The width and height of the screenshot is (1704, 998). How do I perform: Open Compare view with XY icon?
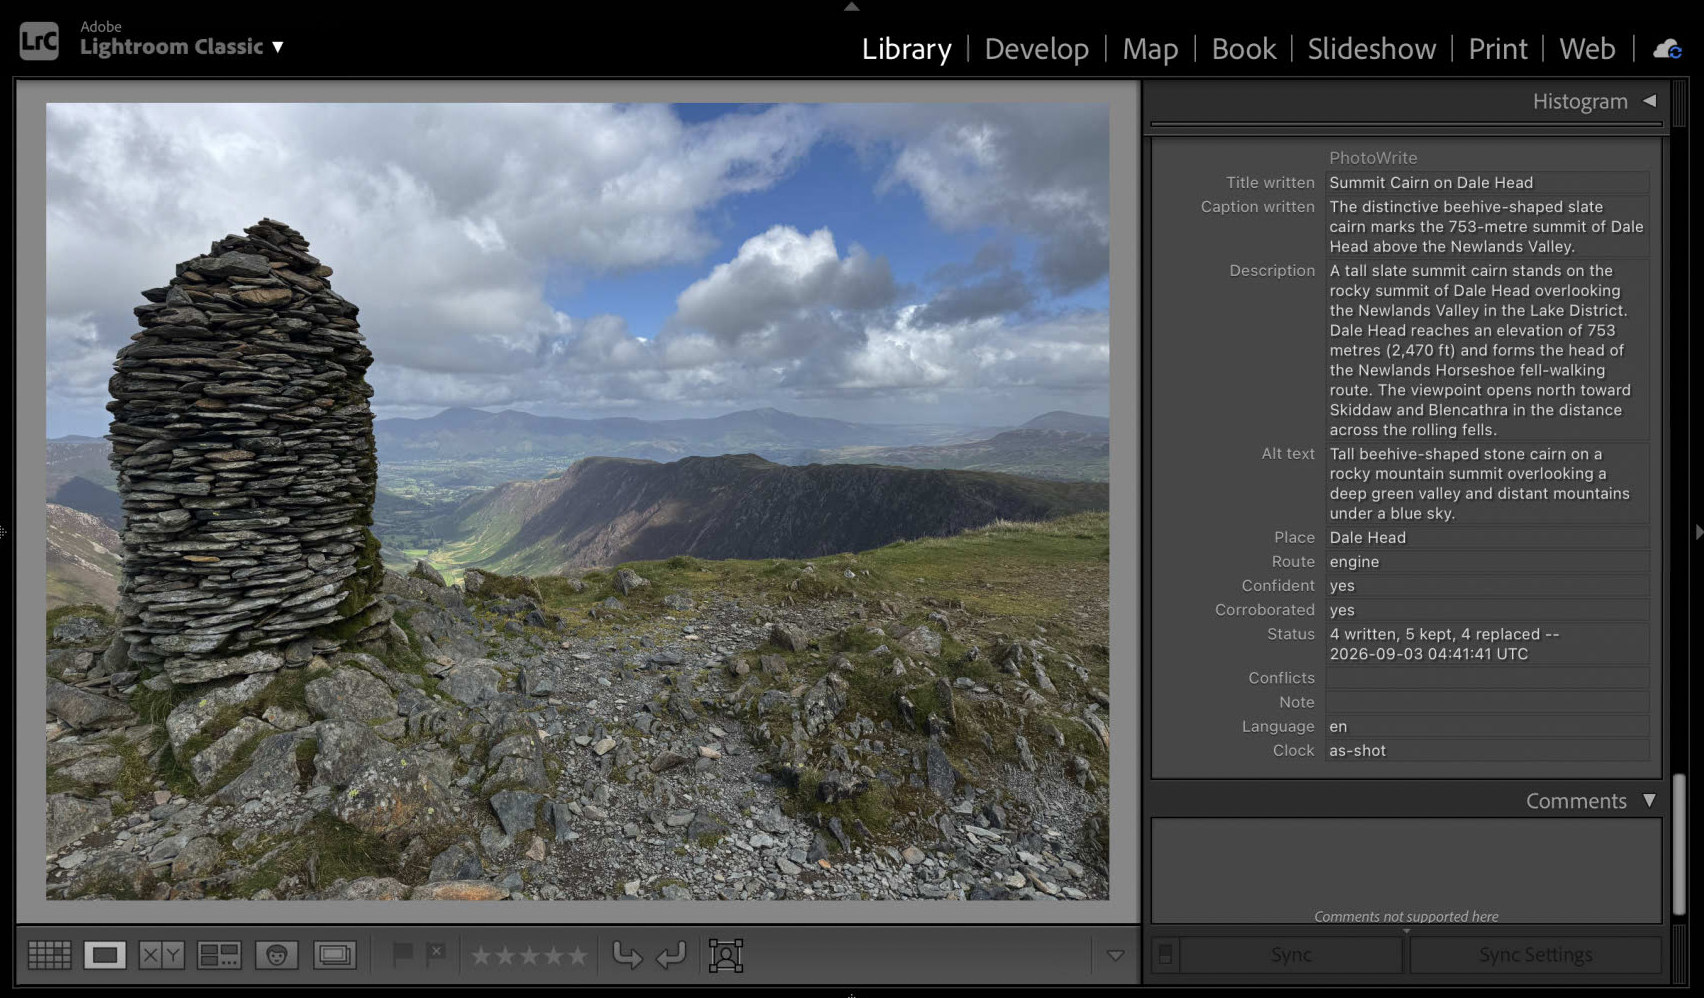pos(161,955)
